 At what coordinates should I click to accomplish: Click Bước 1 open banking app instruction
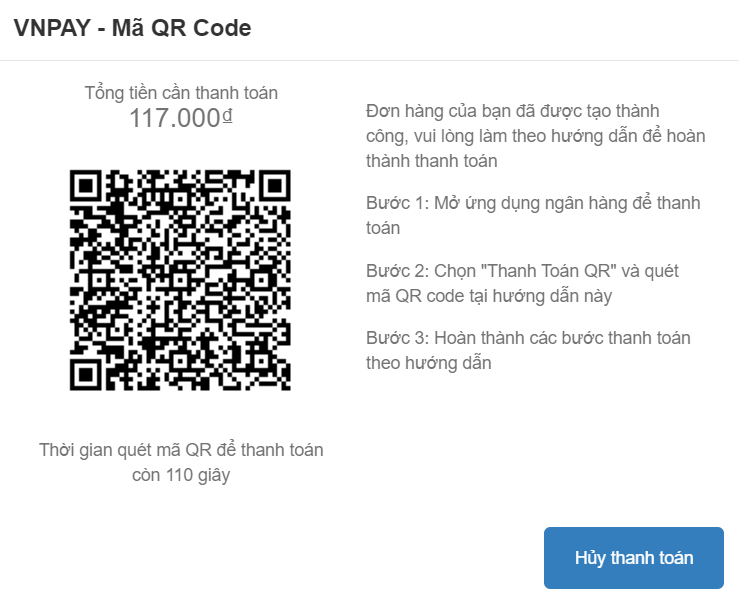[x=533, y=215]
